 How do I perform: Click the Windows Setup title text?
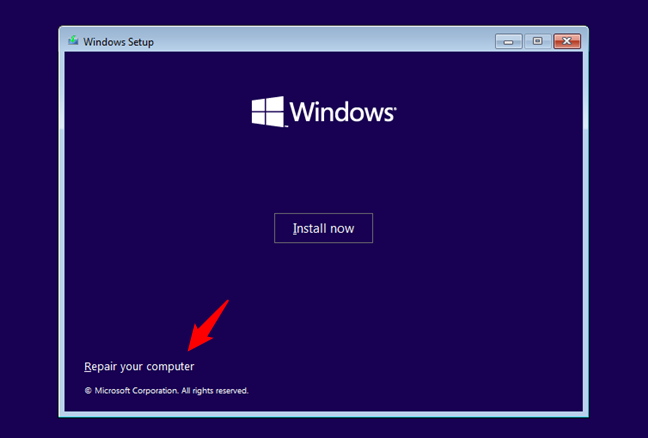click(x=118, y=42)
